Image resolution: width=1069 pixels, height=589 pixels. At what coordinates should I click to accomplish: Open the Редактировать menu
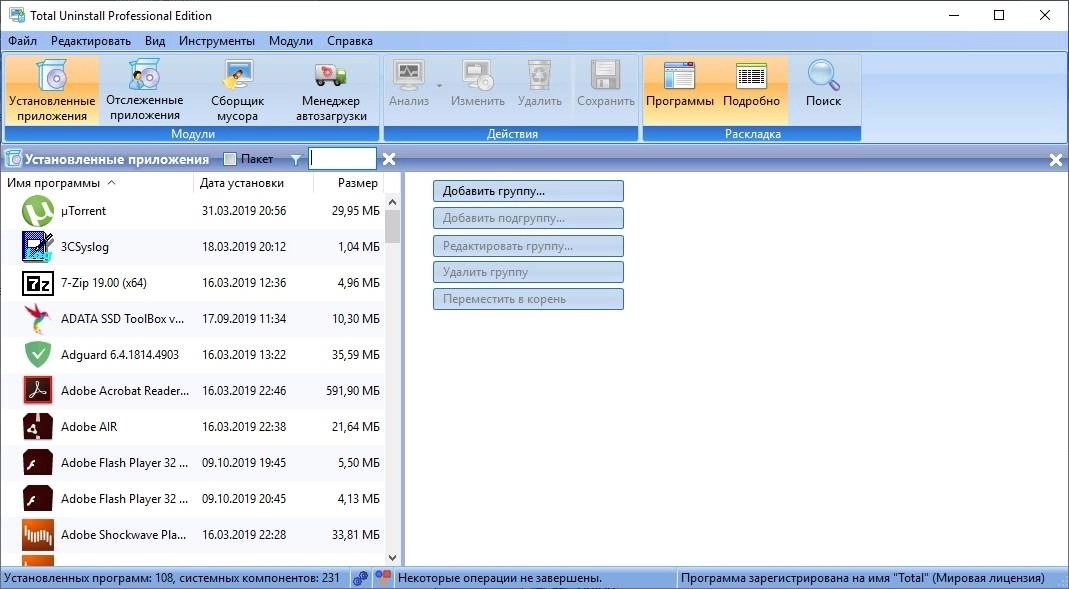[91, 41]
